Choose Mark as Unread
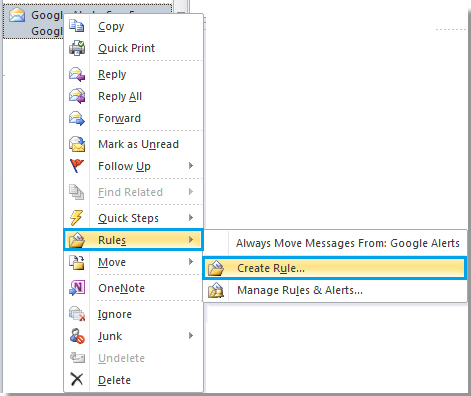Viewport: 471px width, 396px height. pyautogui.click(x=133, y=144)
